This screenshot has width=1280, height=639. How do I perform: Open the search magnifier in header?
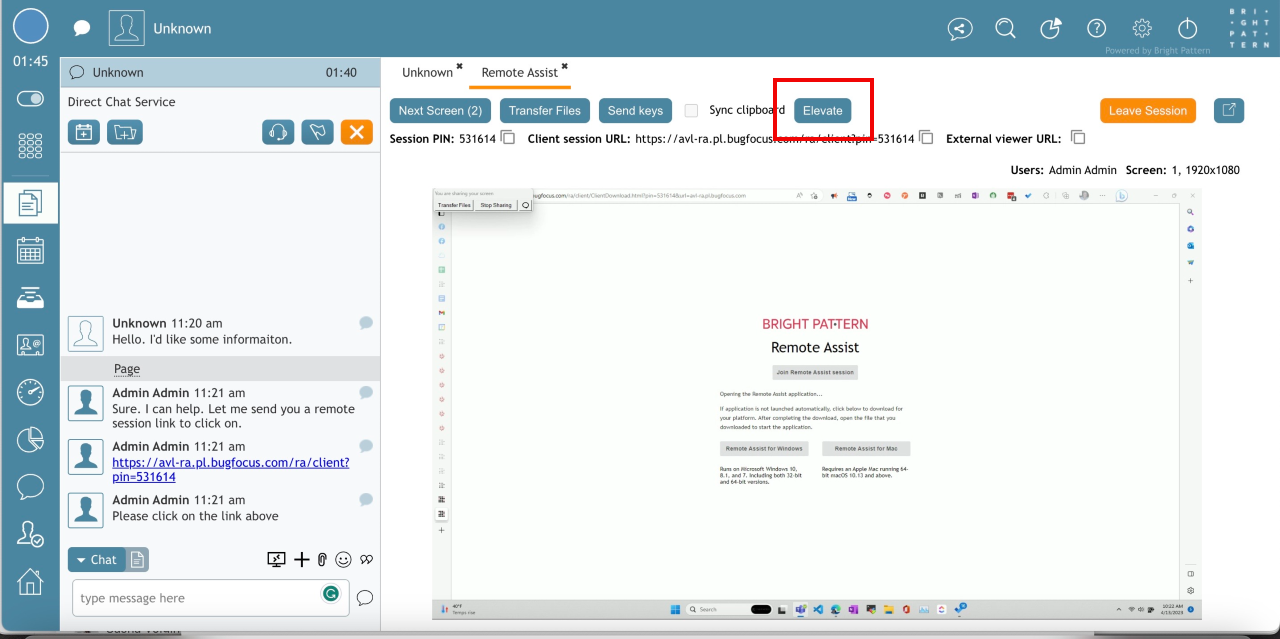pyautogui.click(x=1006, y=29)
